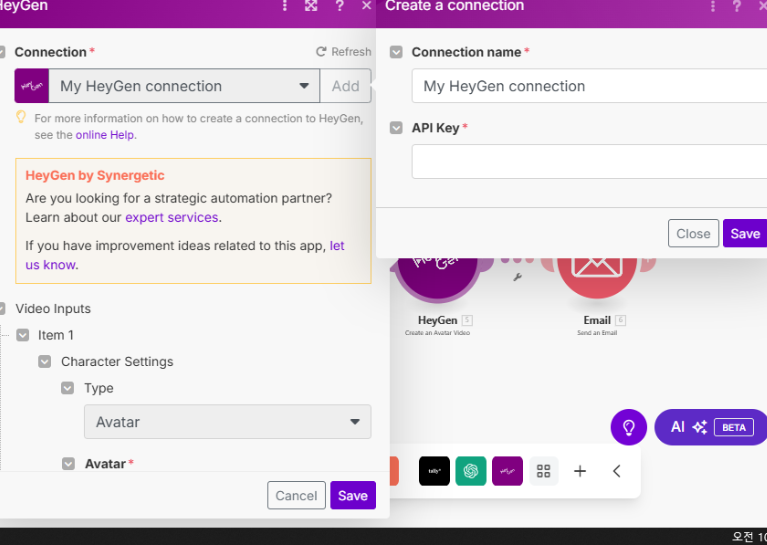Select the Email module on canvas
767x545 pixels.
[x=597, y=276]
